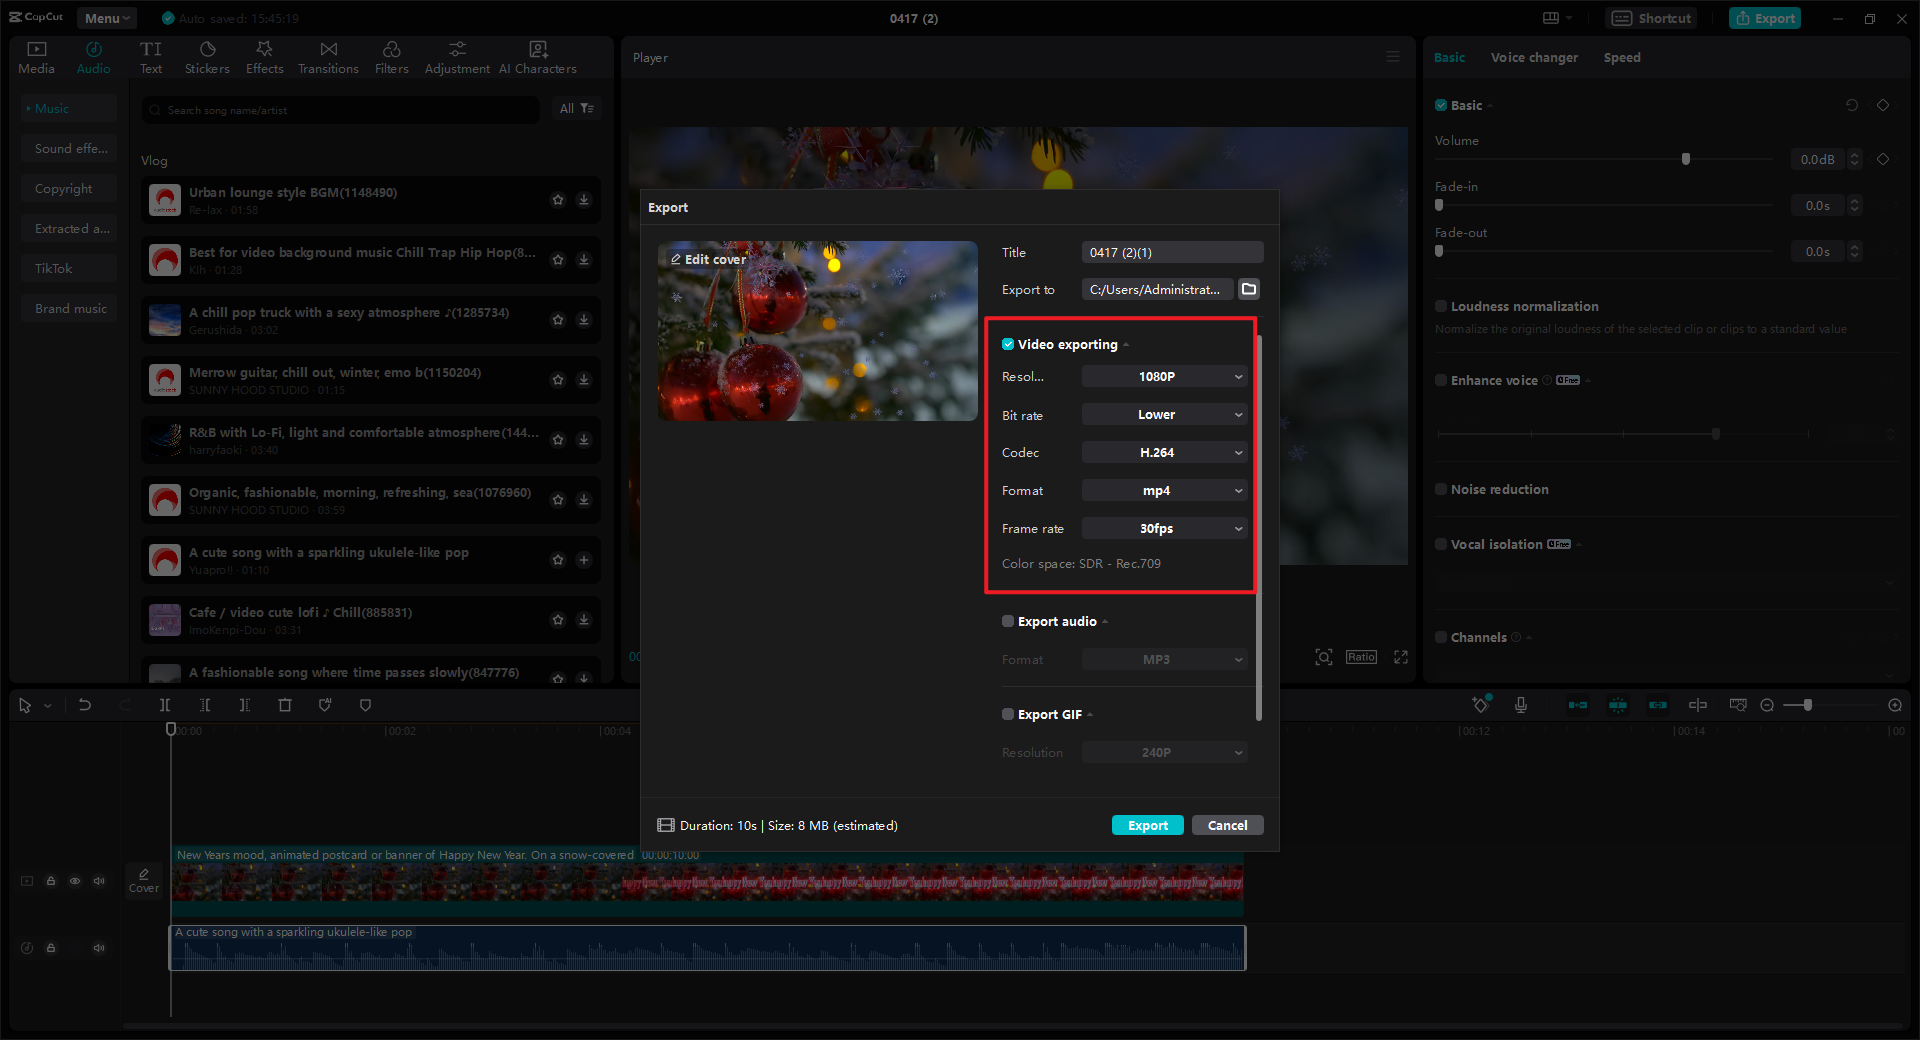Zoom in on the timeline
This screenshot has height=1040, width=1920.
point(1894,705)
